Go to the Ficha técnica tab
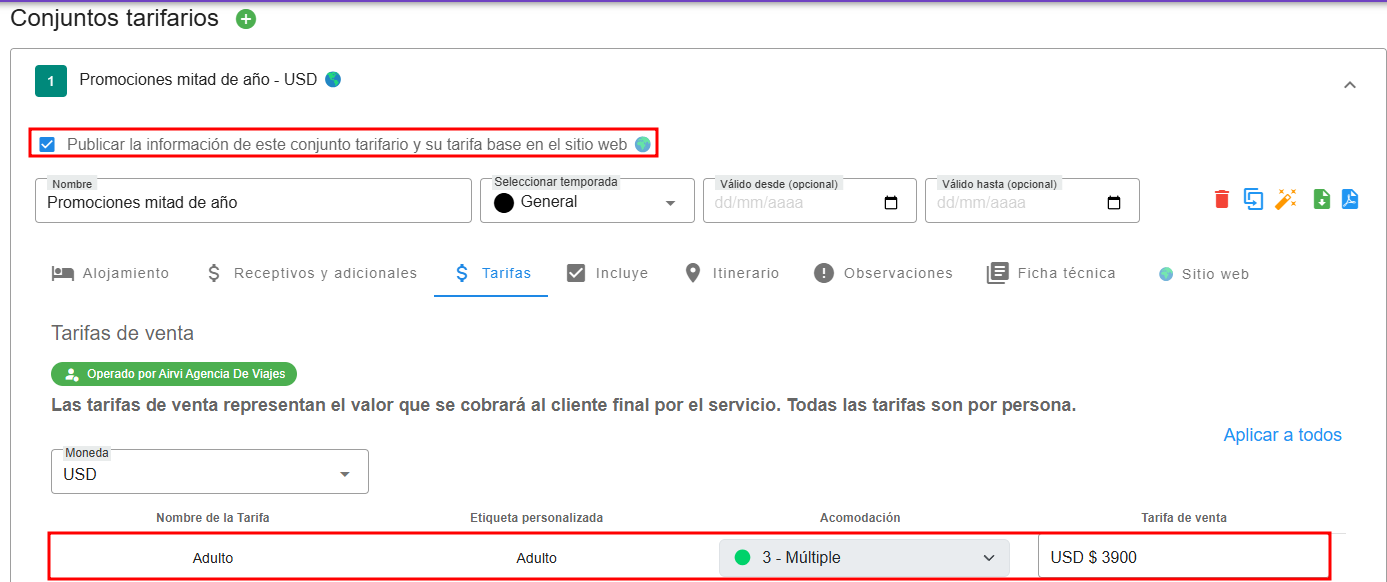Screen dimensions: 1387x582 coord(1051,274)
